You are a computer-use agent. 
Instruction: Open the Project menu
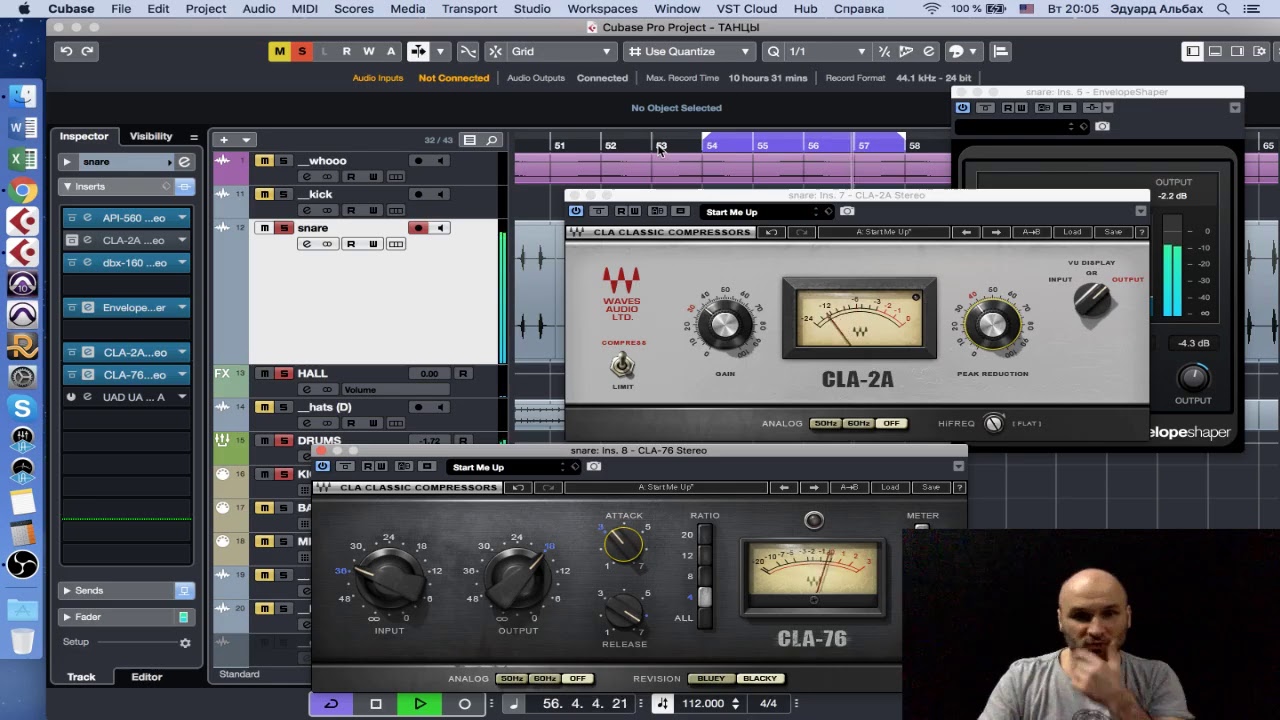206,9
